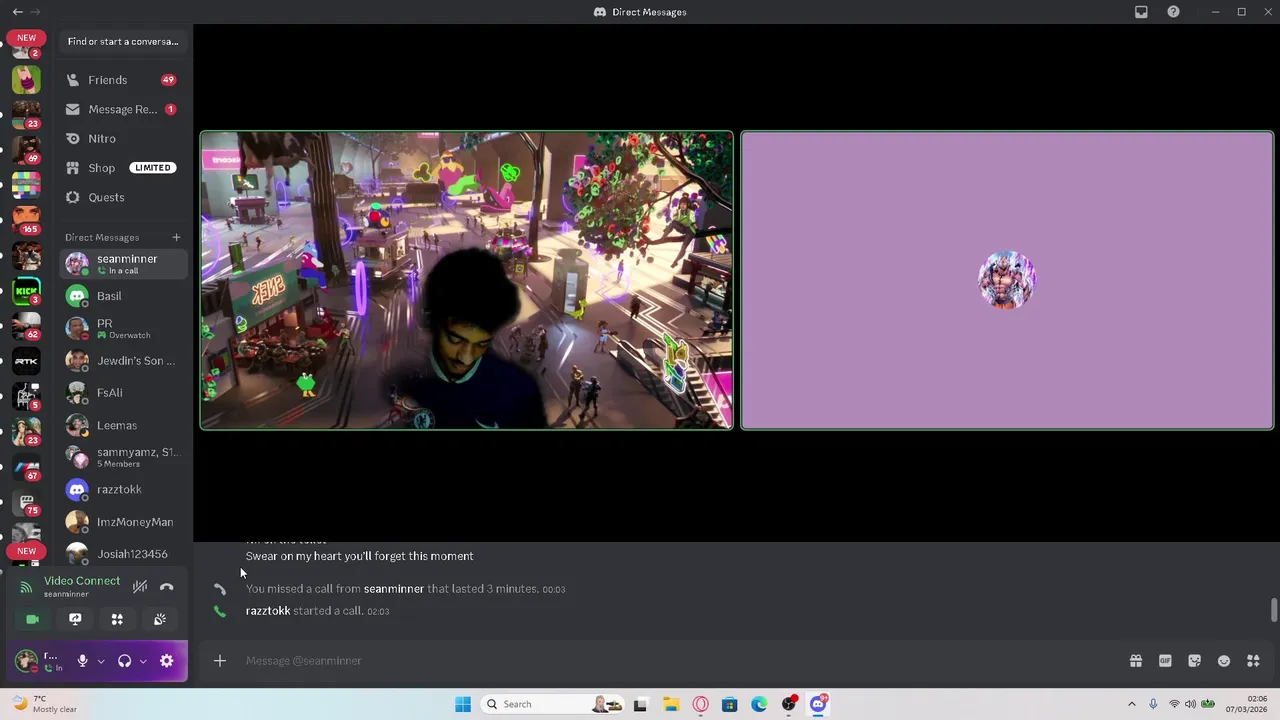Click razztokk name in started call message
Image resolution: width=1280 pixels, height=720 pixels.
point(268,611)
